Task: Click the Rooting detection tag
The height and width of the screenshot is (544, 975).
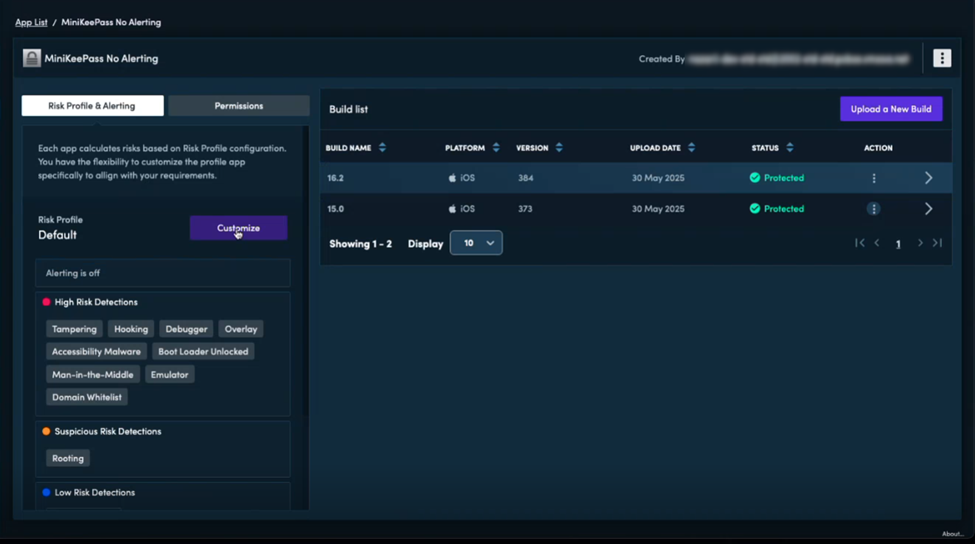Action: [68, 458]
